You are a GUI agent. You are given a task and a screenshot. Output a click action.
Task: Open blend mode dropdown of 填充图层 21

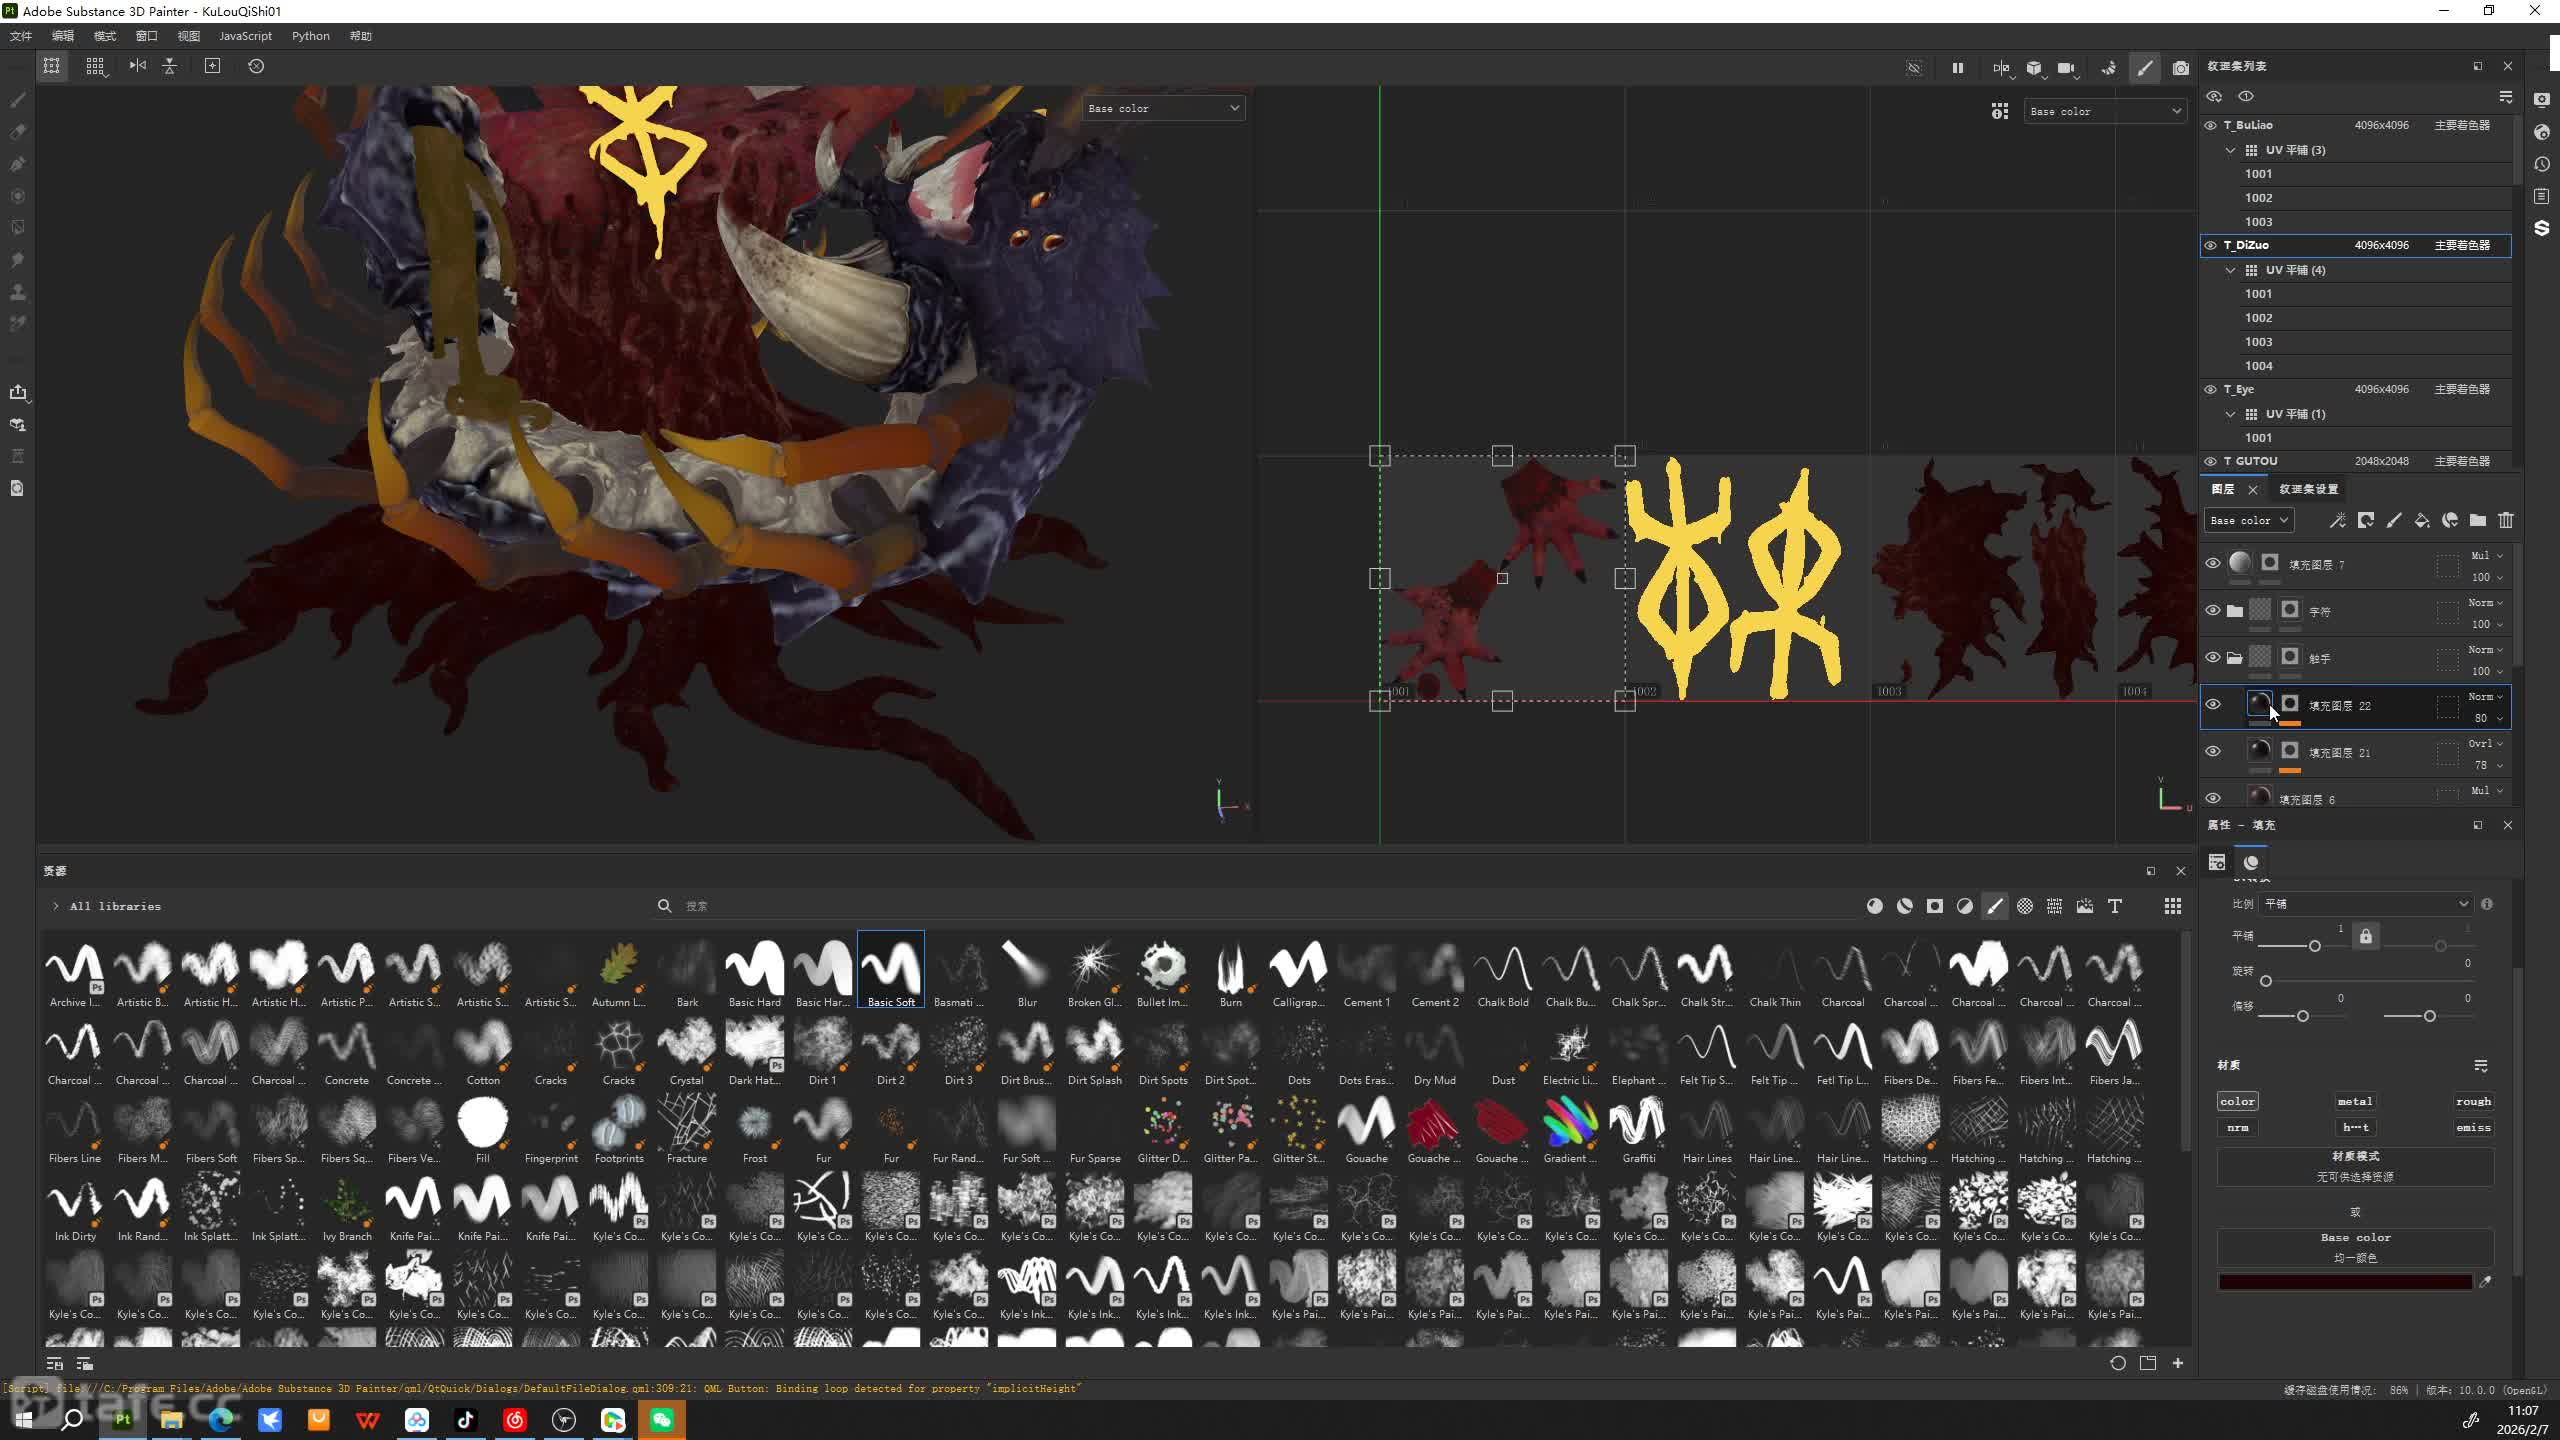pos(2485,744)
